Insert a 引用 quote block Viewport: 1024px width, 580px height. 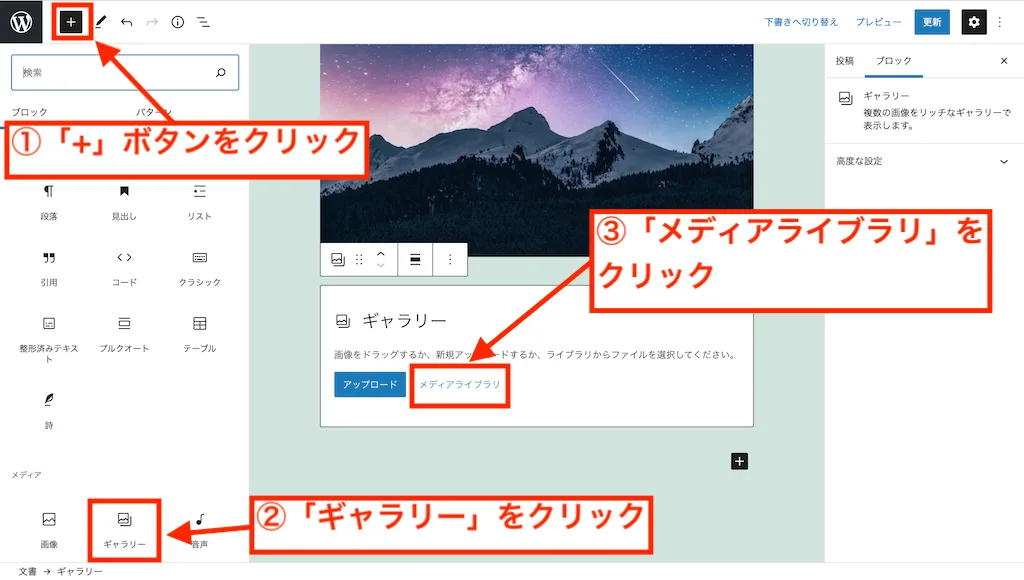pyautogui.click(x=49, y=268)
